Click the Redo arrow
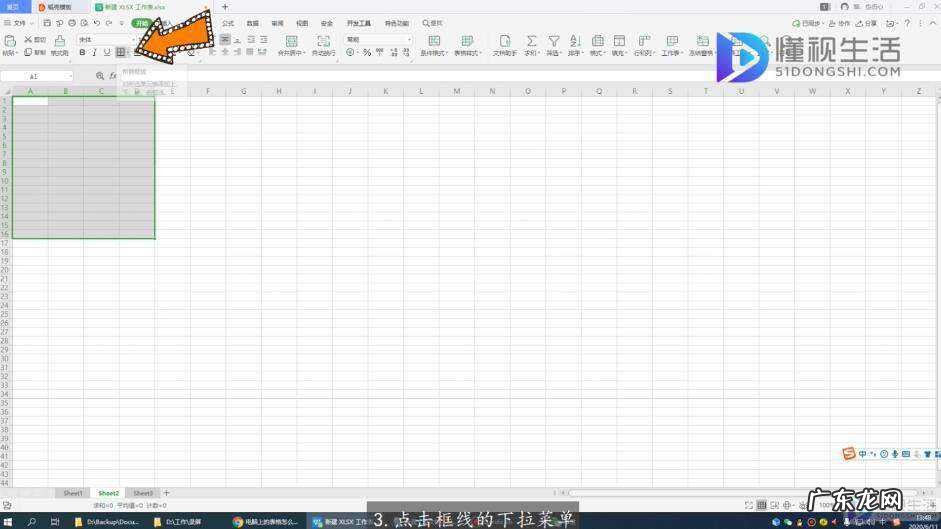The width and height of the screenshot is (941, 529). tap(109, 23)
